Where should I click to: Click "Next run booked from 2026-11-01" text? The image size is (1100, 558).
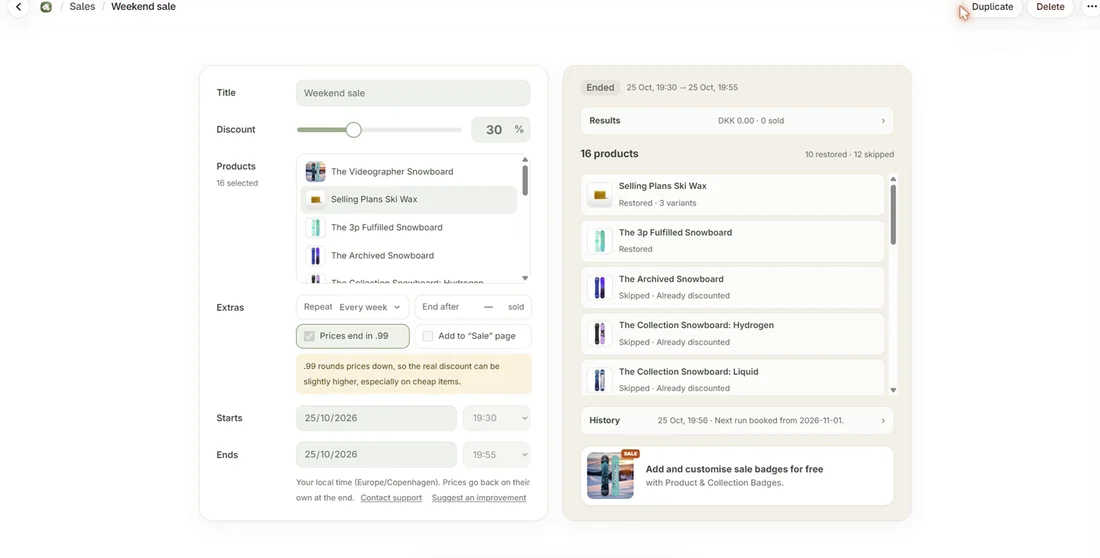pyautogui.click(x=780, y=420)
